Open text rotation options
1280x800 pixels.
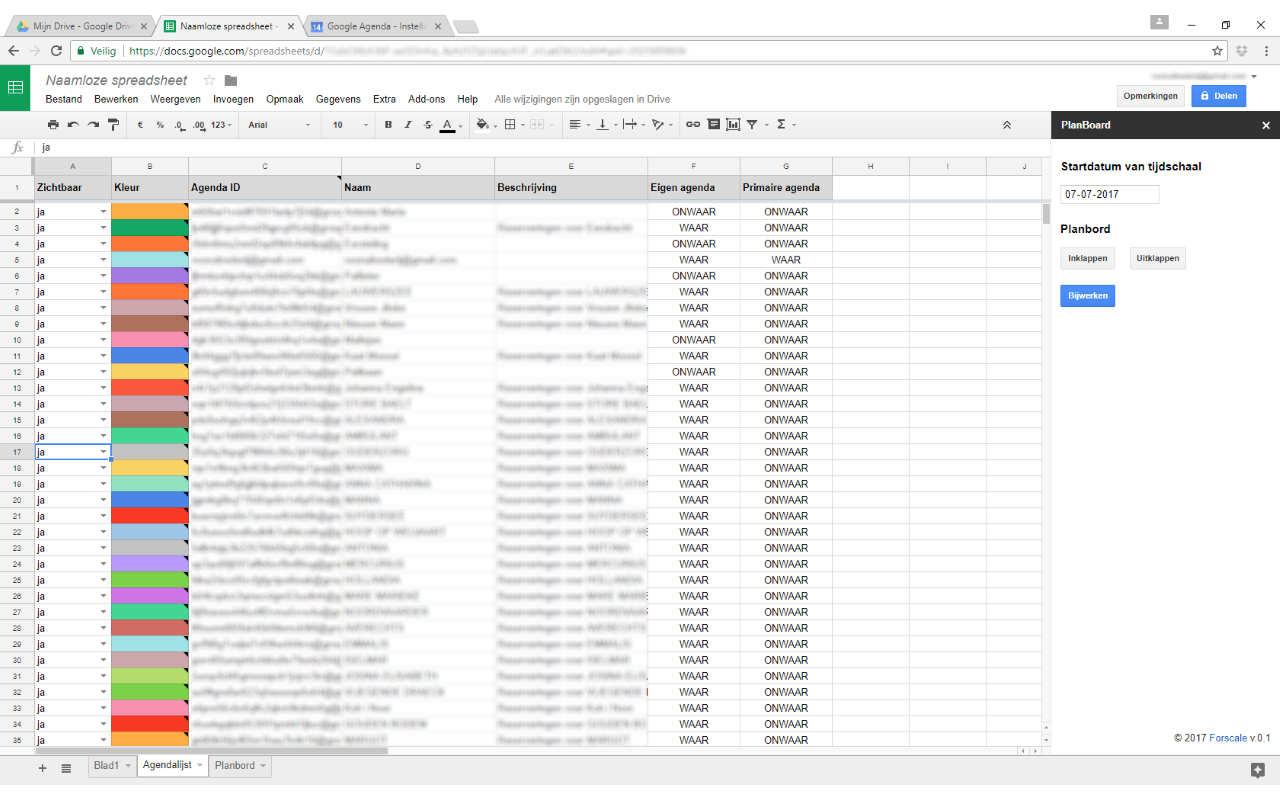pos(661,125)
